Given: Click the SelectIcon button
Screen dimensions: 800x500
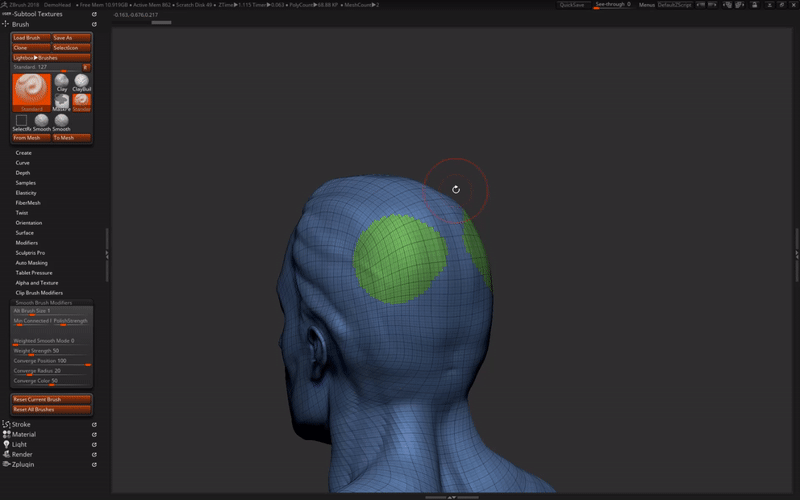Looking at the screenshot, I should point(71,47).
